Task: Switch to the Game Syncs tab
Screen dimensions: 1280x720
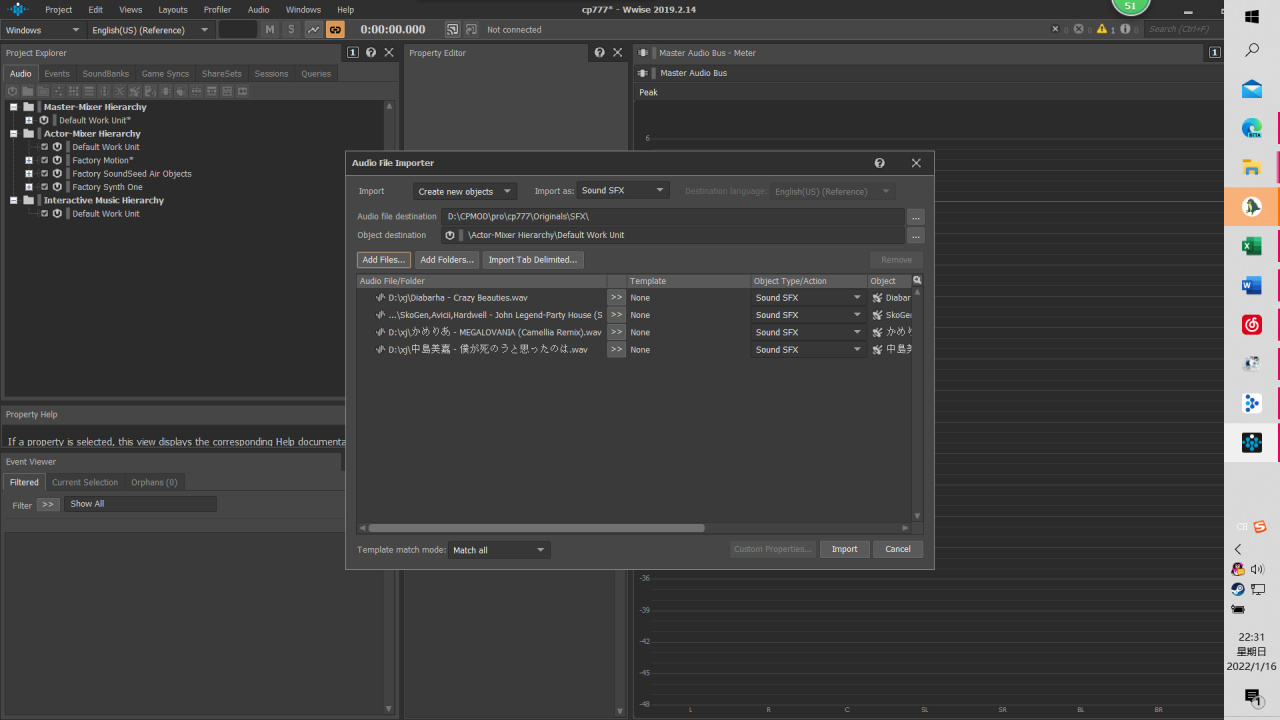Action: pos(165,73)
